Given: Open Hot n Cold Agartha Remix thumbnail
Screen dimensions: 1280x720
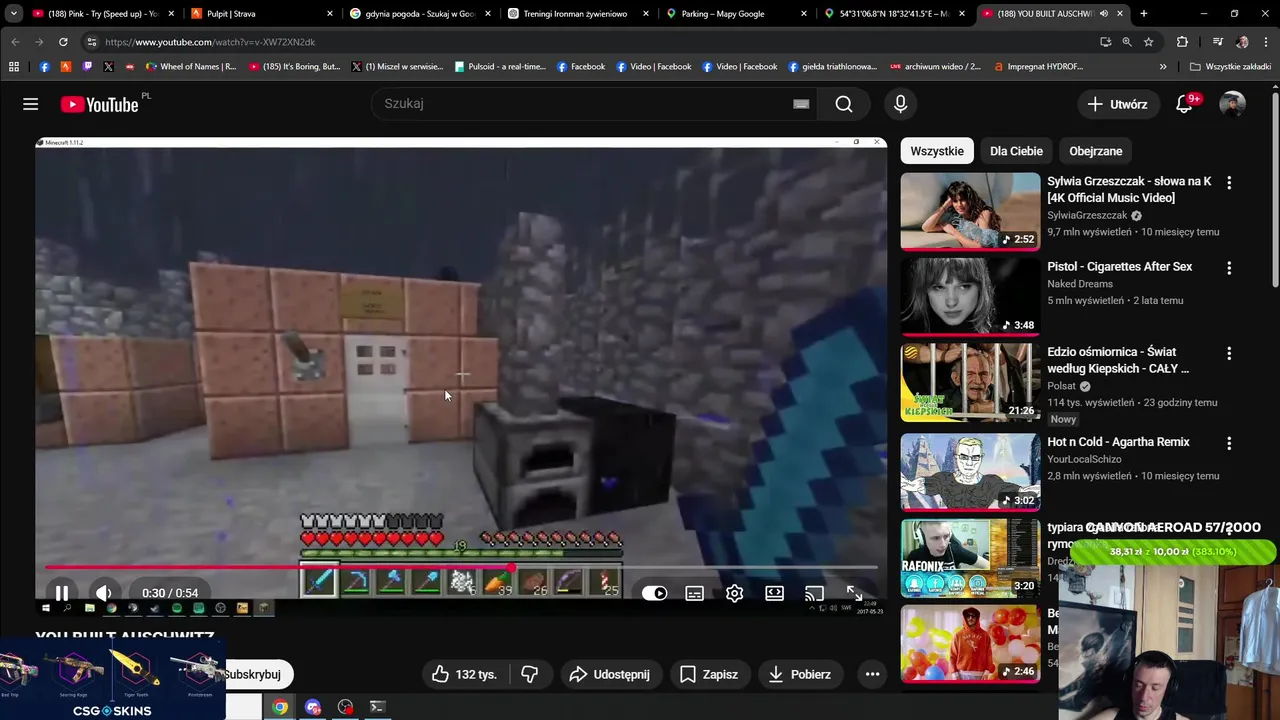Looking at the screenshot, I should 970,472.
